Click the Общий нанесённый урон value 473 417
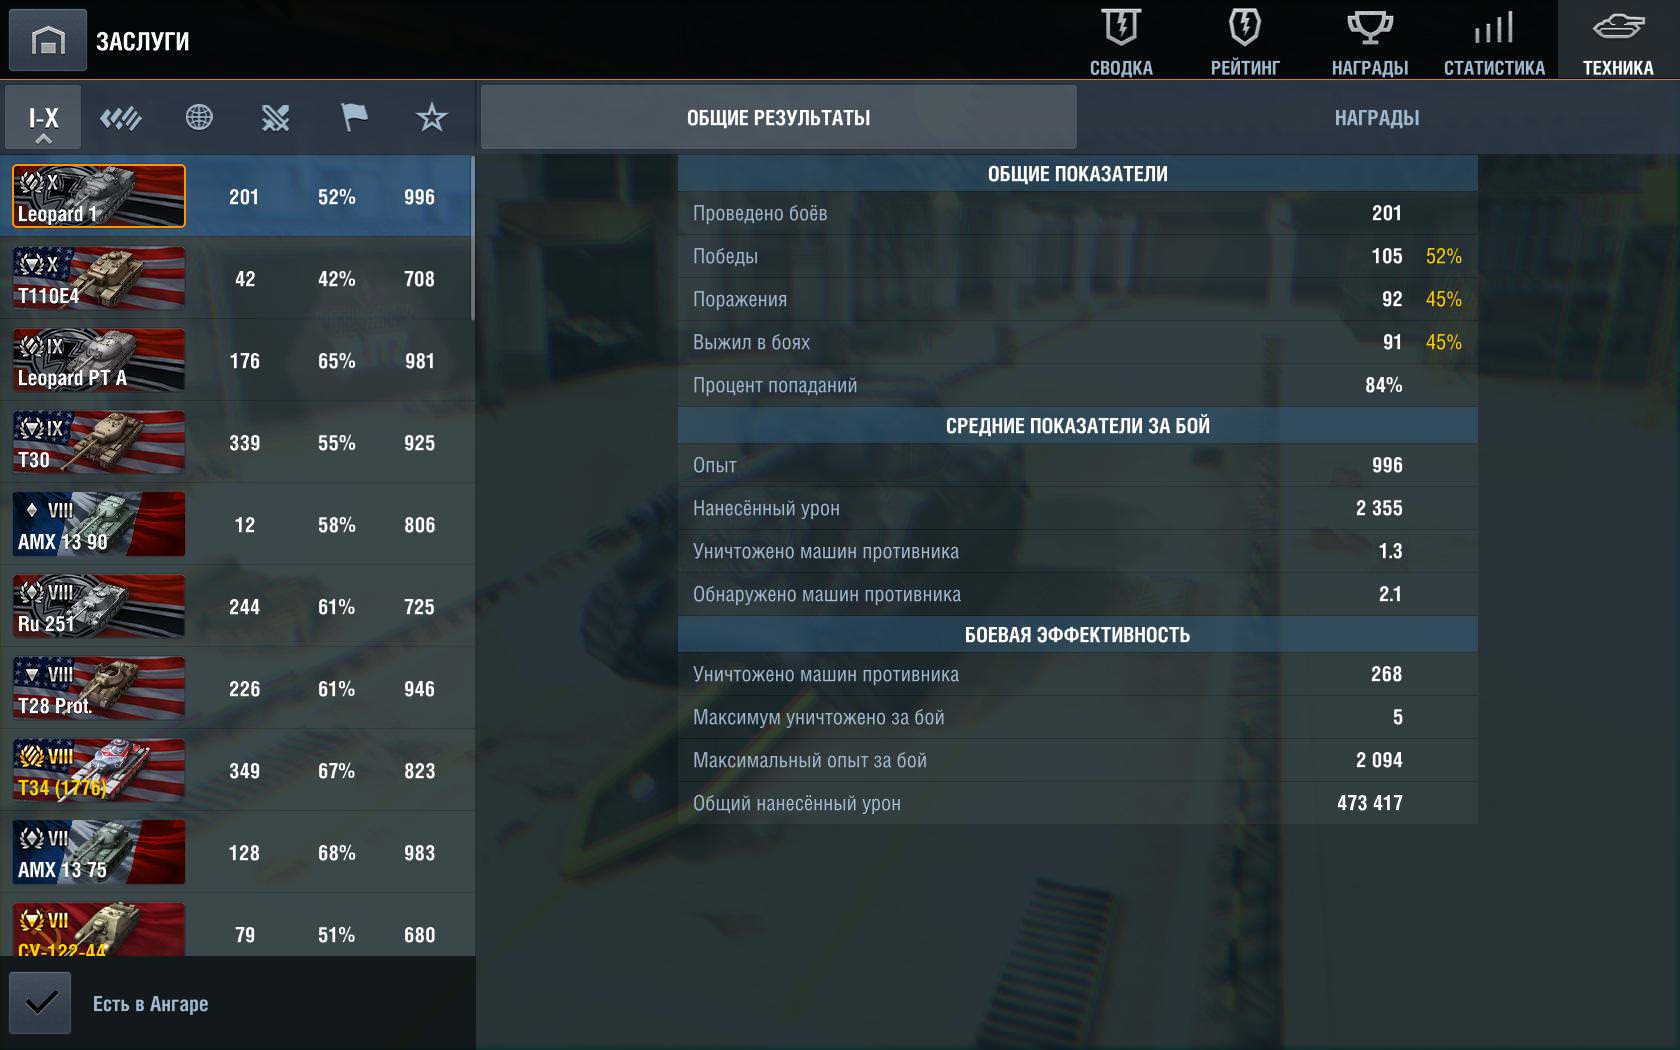 (x=1370, y=803)
